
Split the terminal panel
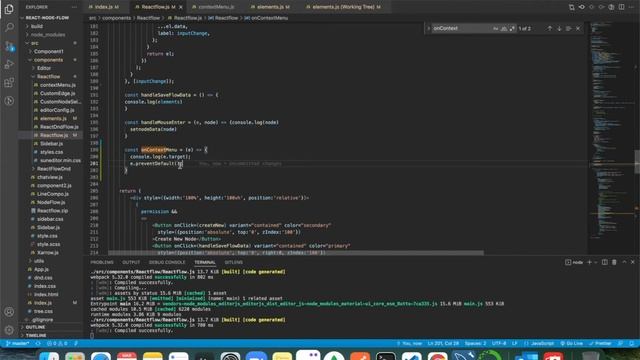point(604,262)
